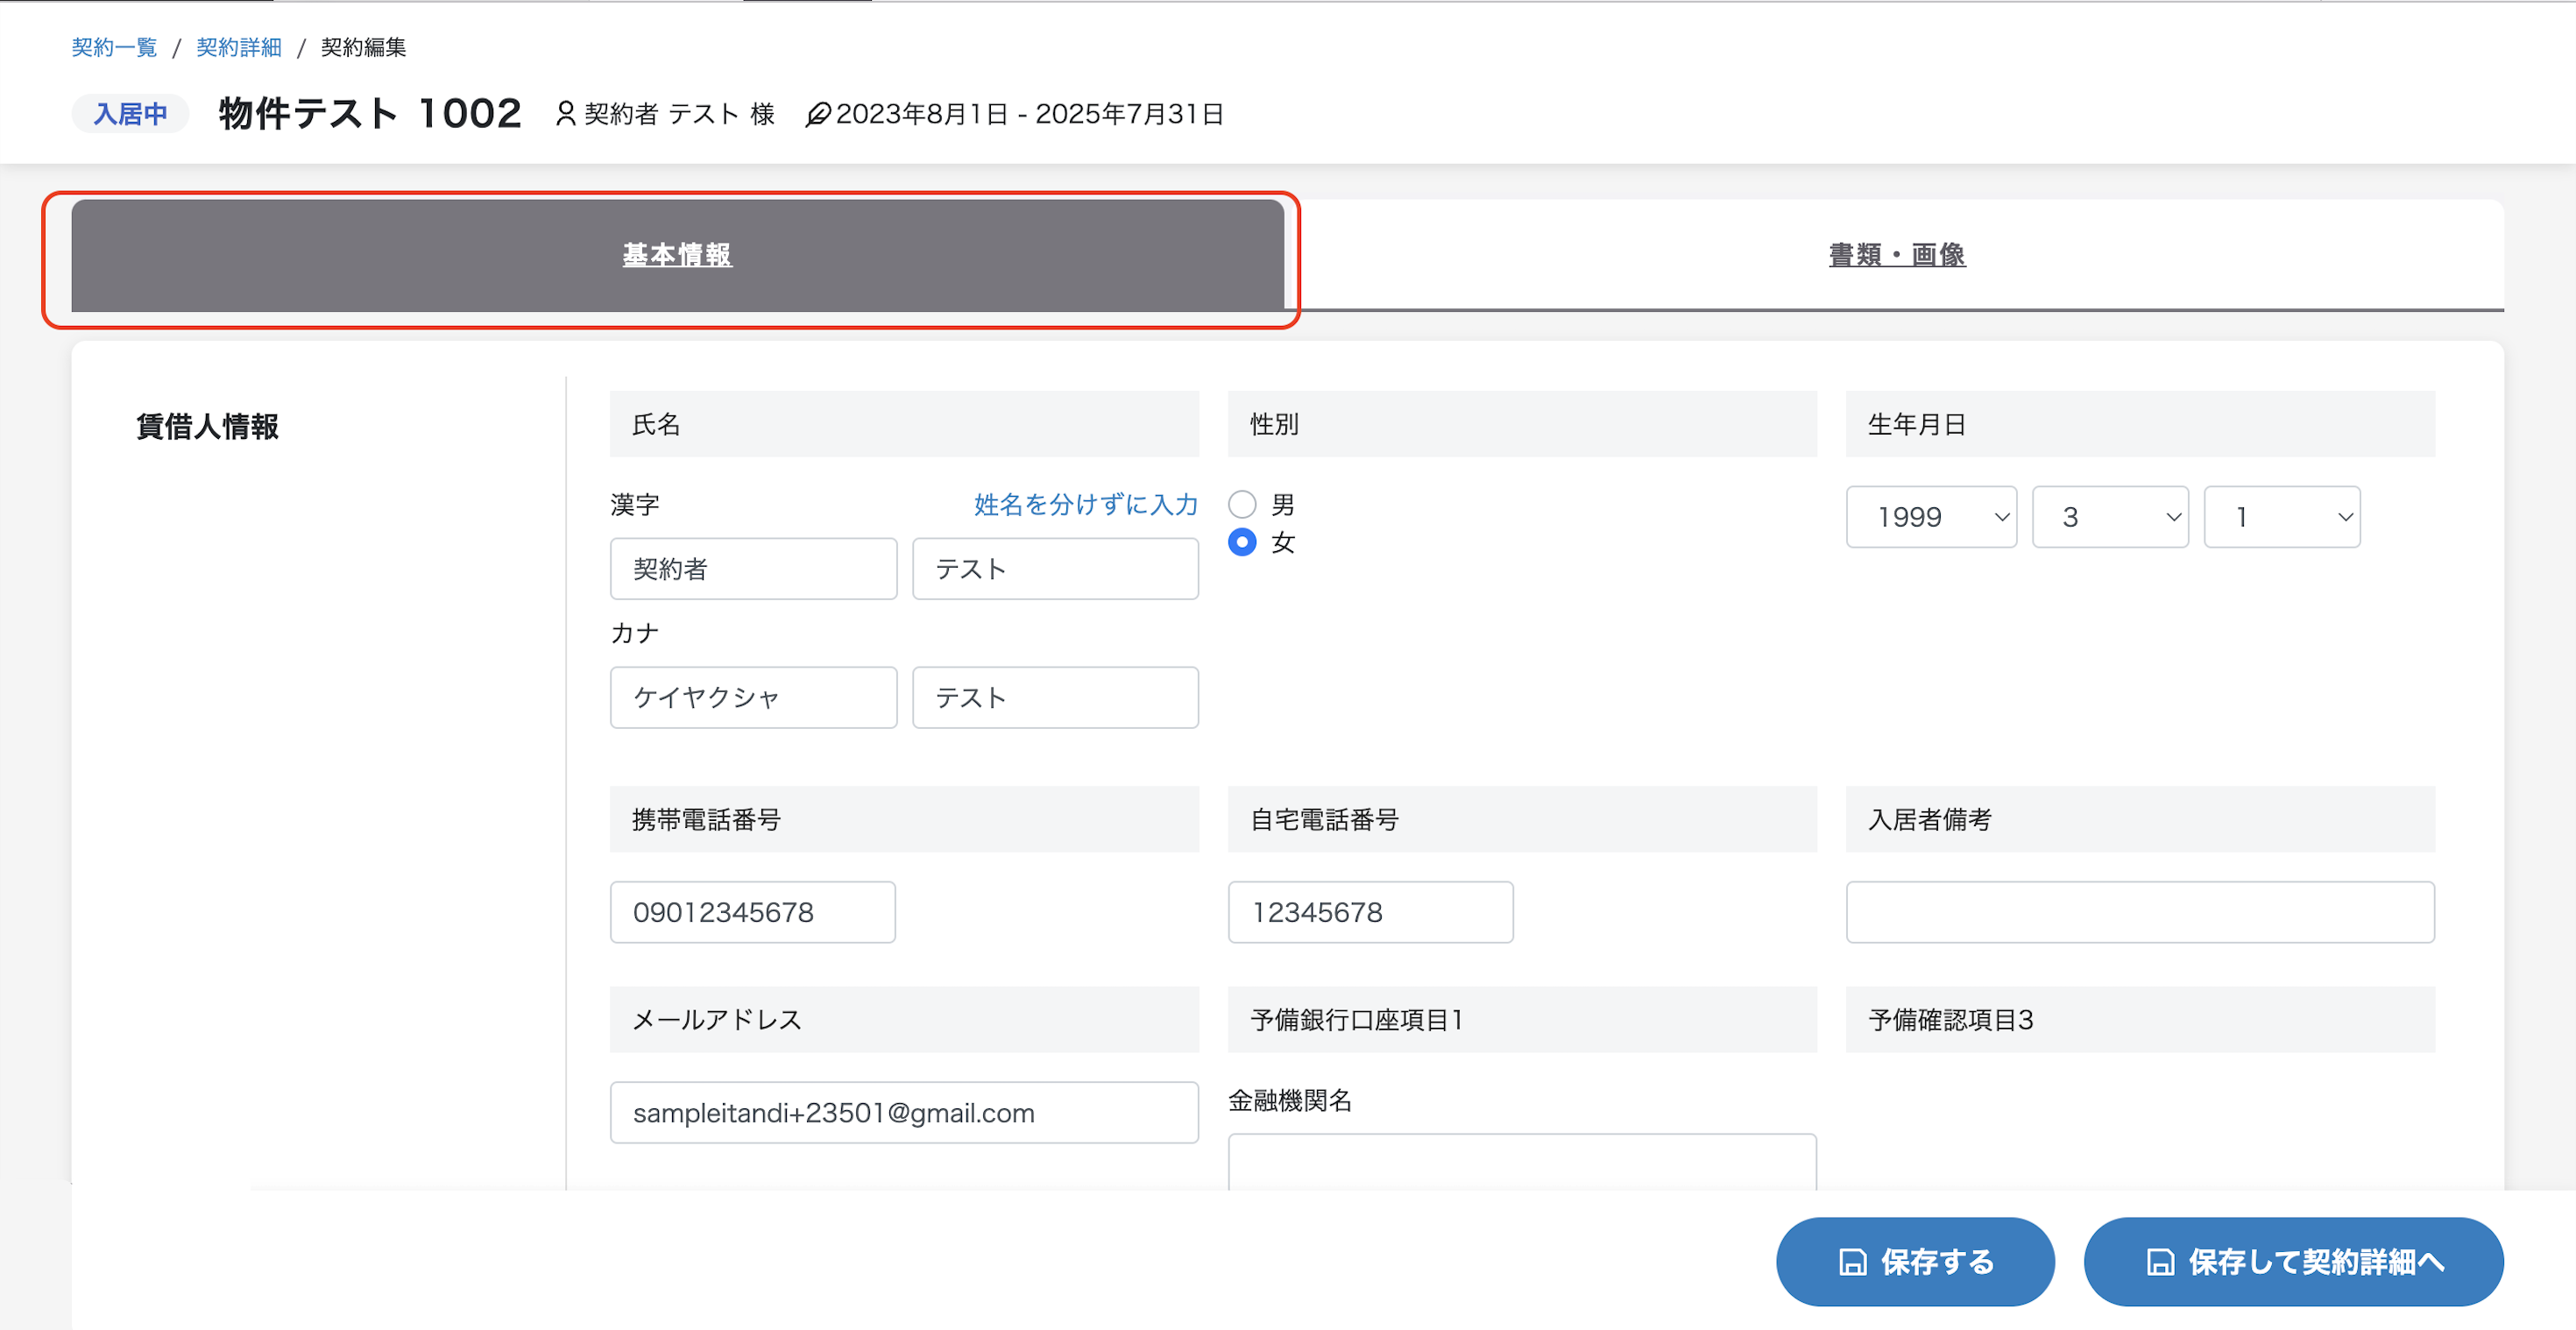Open the birth year dropdown 1999
The image size is (2576, 1330).
(1931, 517)
